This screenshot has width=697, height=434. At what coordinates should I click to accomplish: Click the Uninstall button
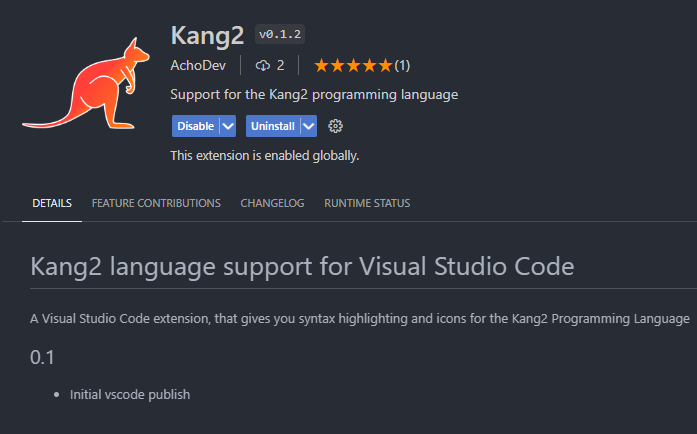coord(273,126)
